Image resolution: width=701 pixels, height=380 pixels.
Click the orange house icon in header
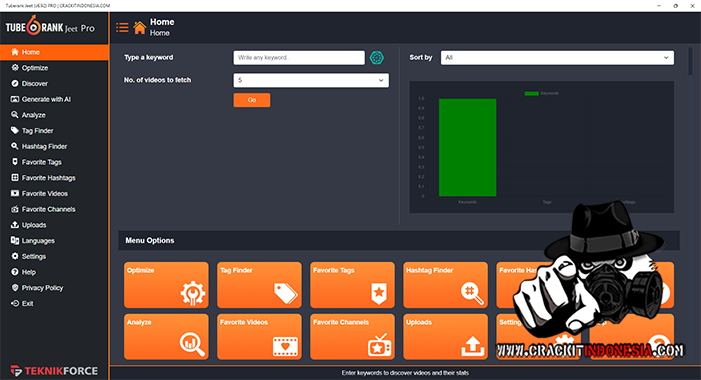pos(140,28)
